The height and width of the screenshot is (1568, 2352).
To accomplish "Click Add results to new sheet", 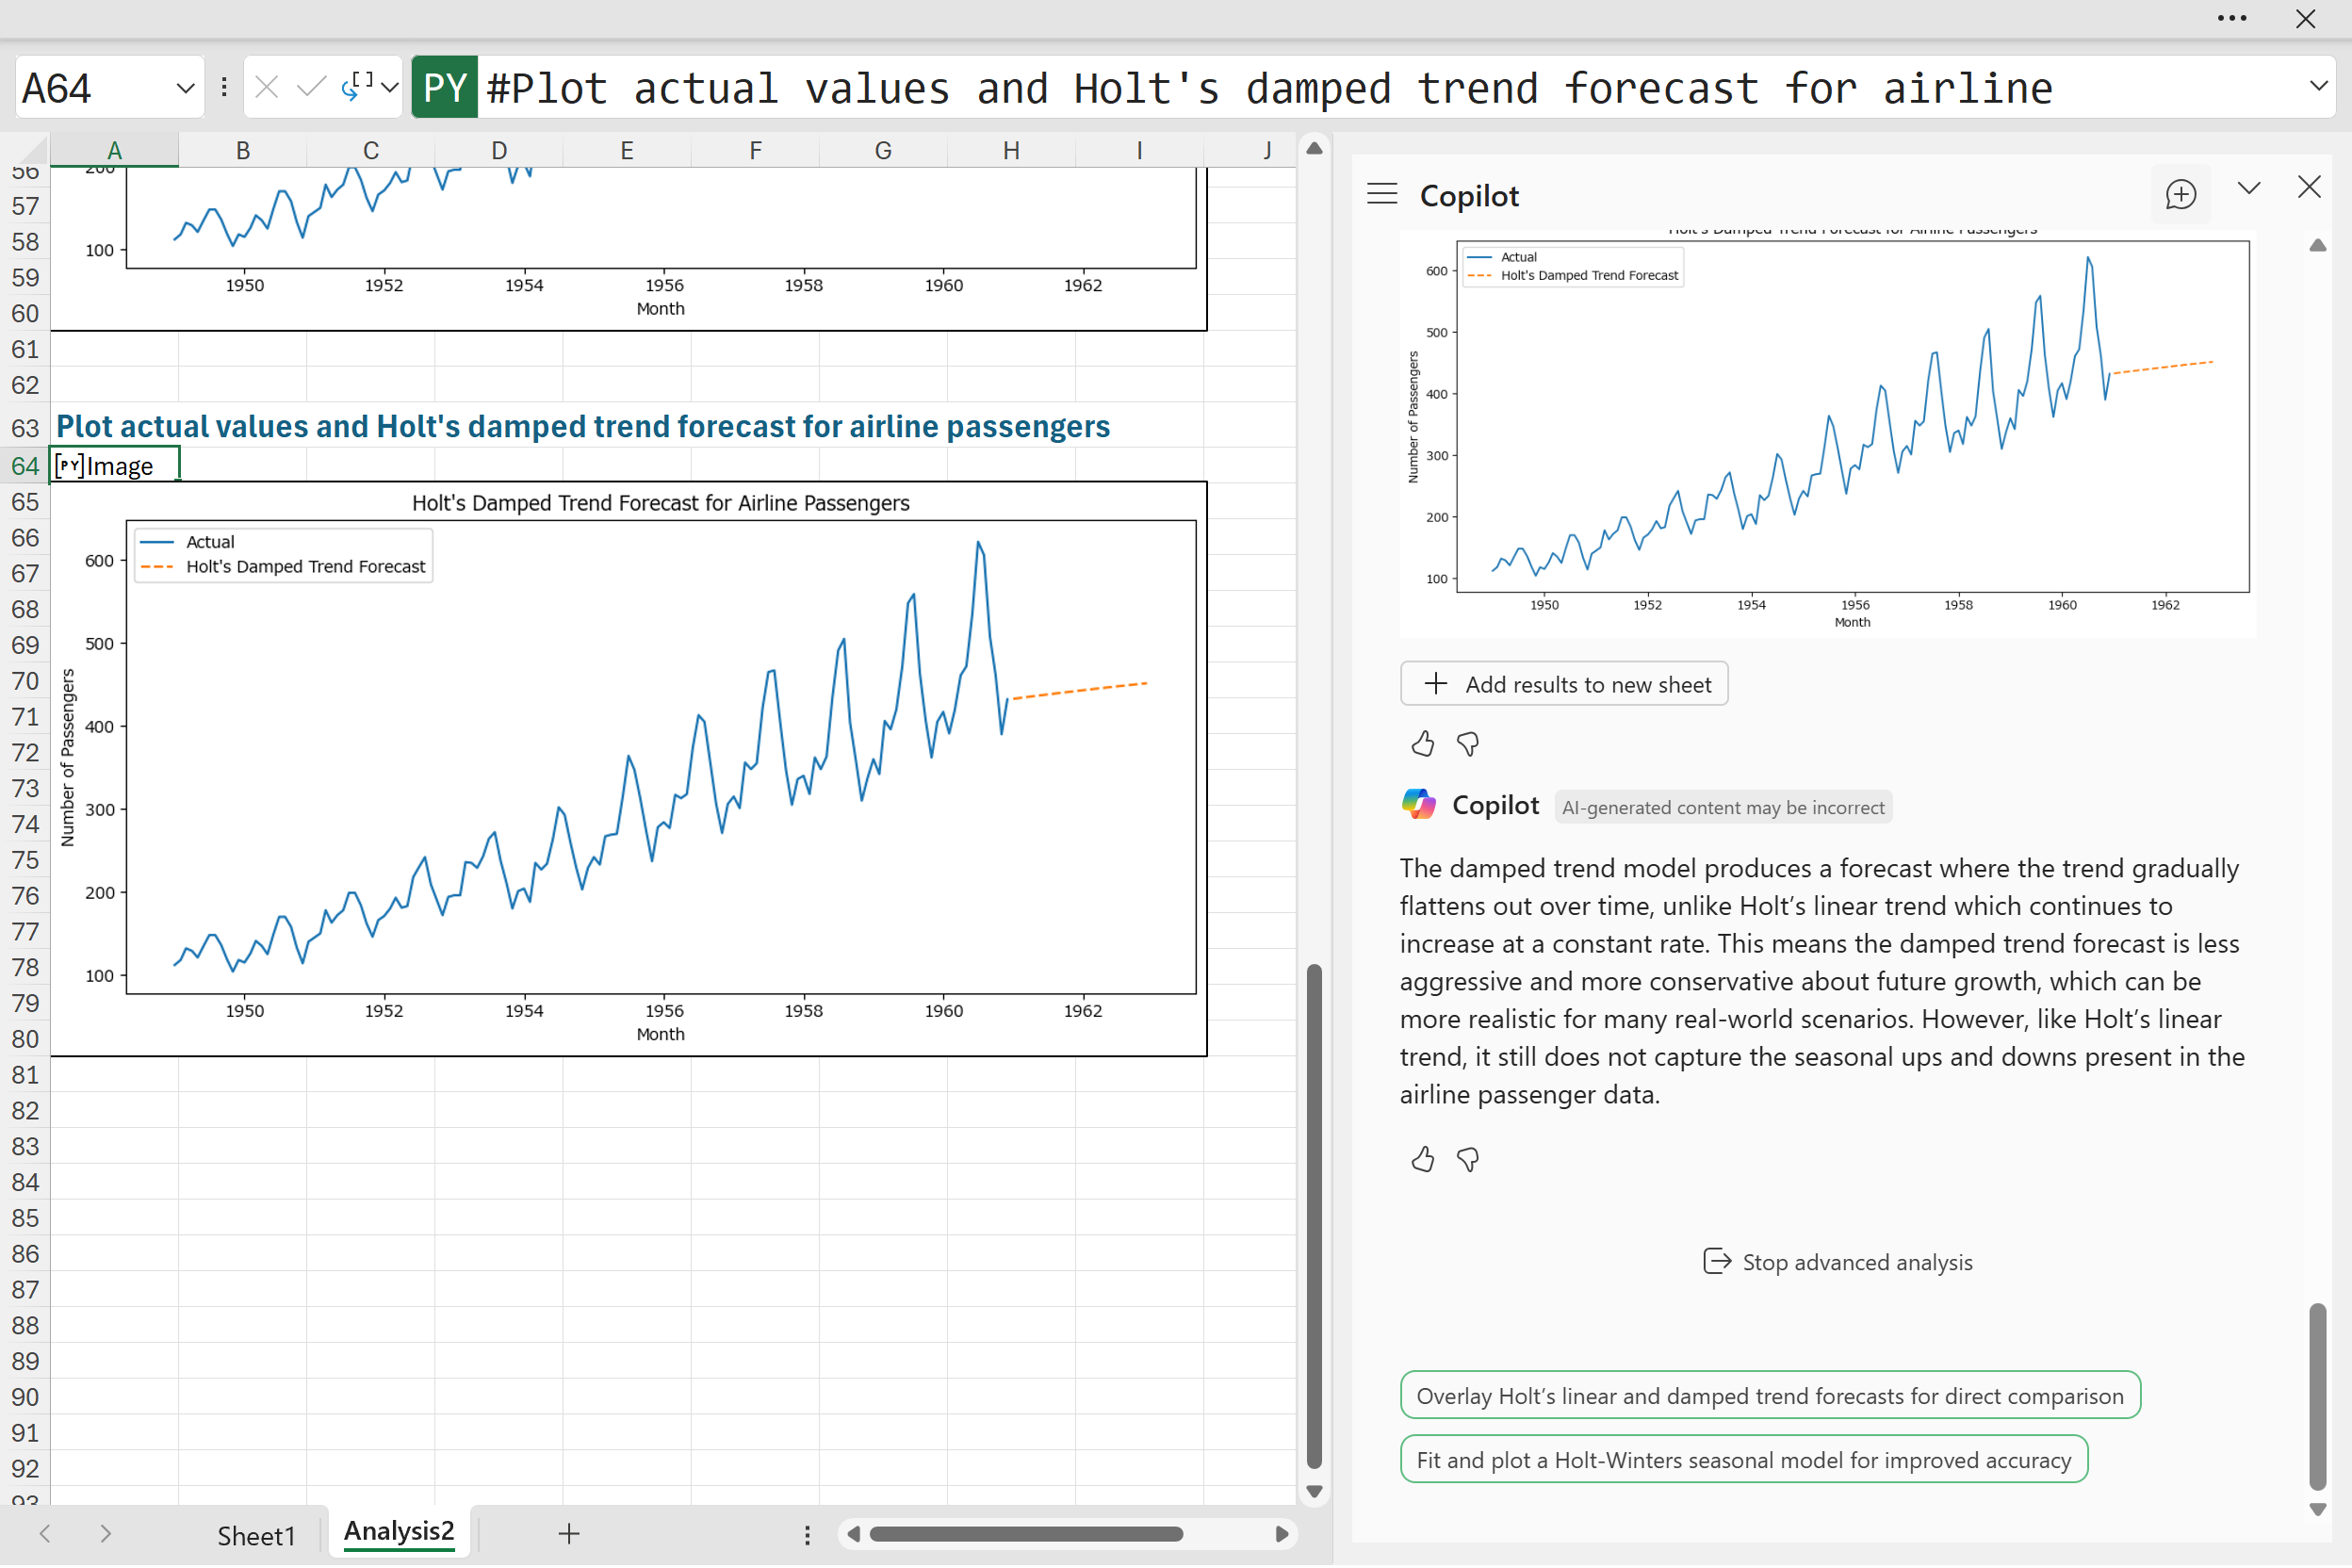I will coord(1564,684).
